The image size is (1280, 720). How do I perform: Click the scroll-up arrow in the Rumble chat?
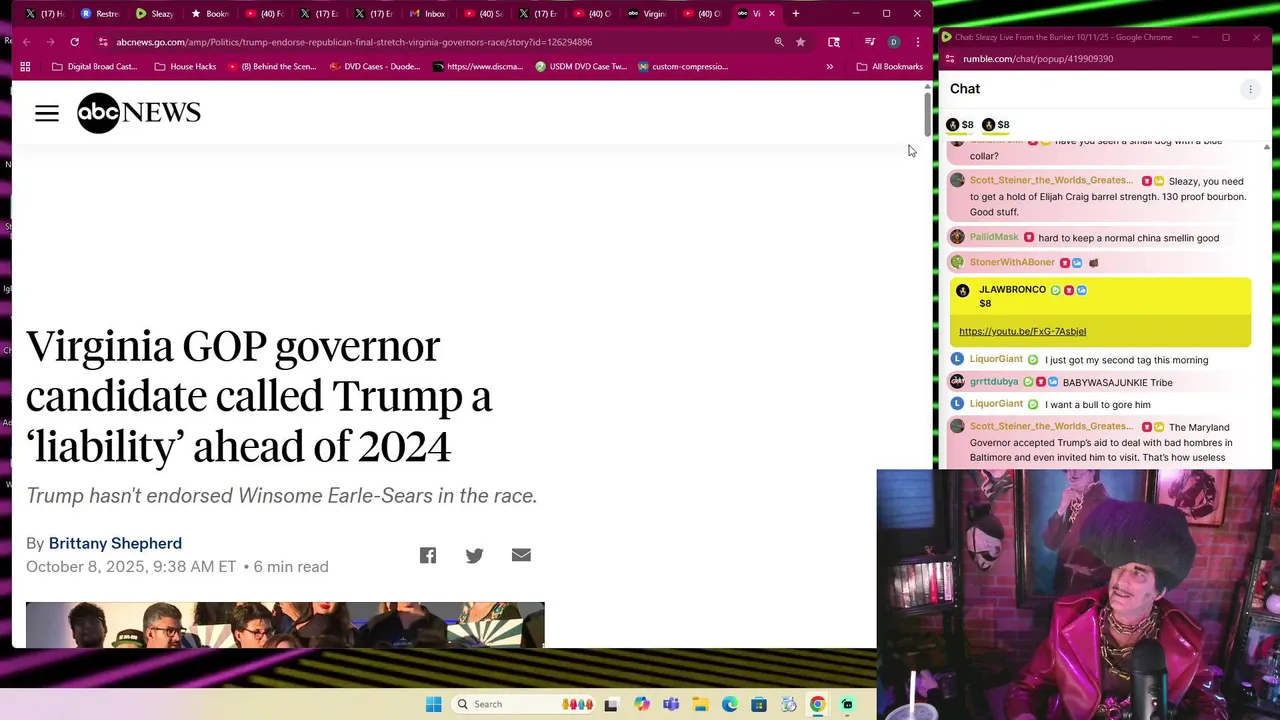tap(1267, 147)
